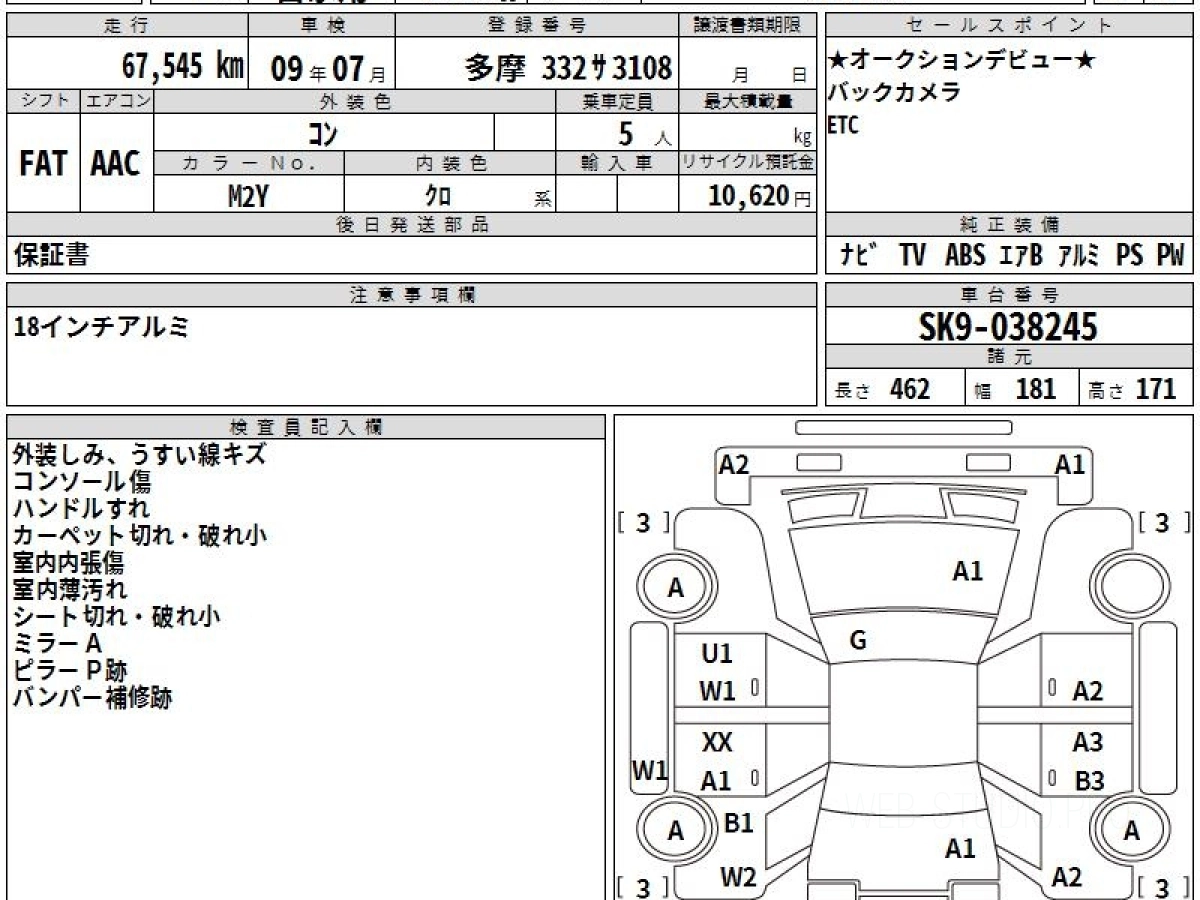Screen dimensions: 1200x900
Task: Select the XX mark on the car diagram
Action: click(x=717, y=743)
